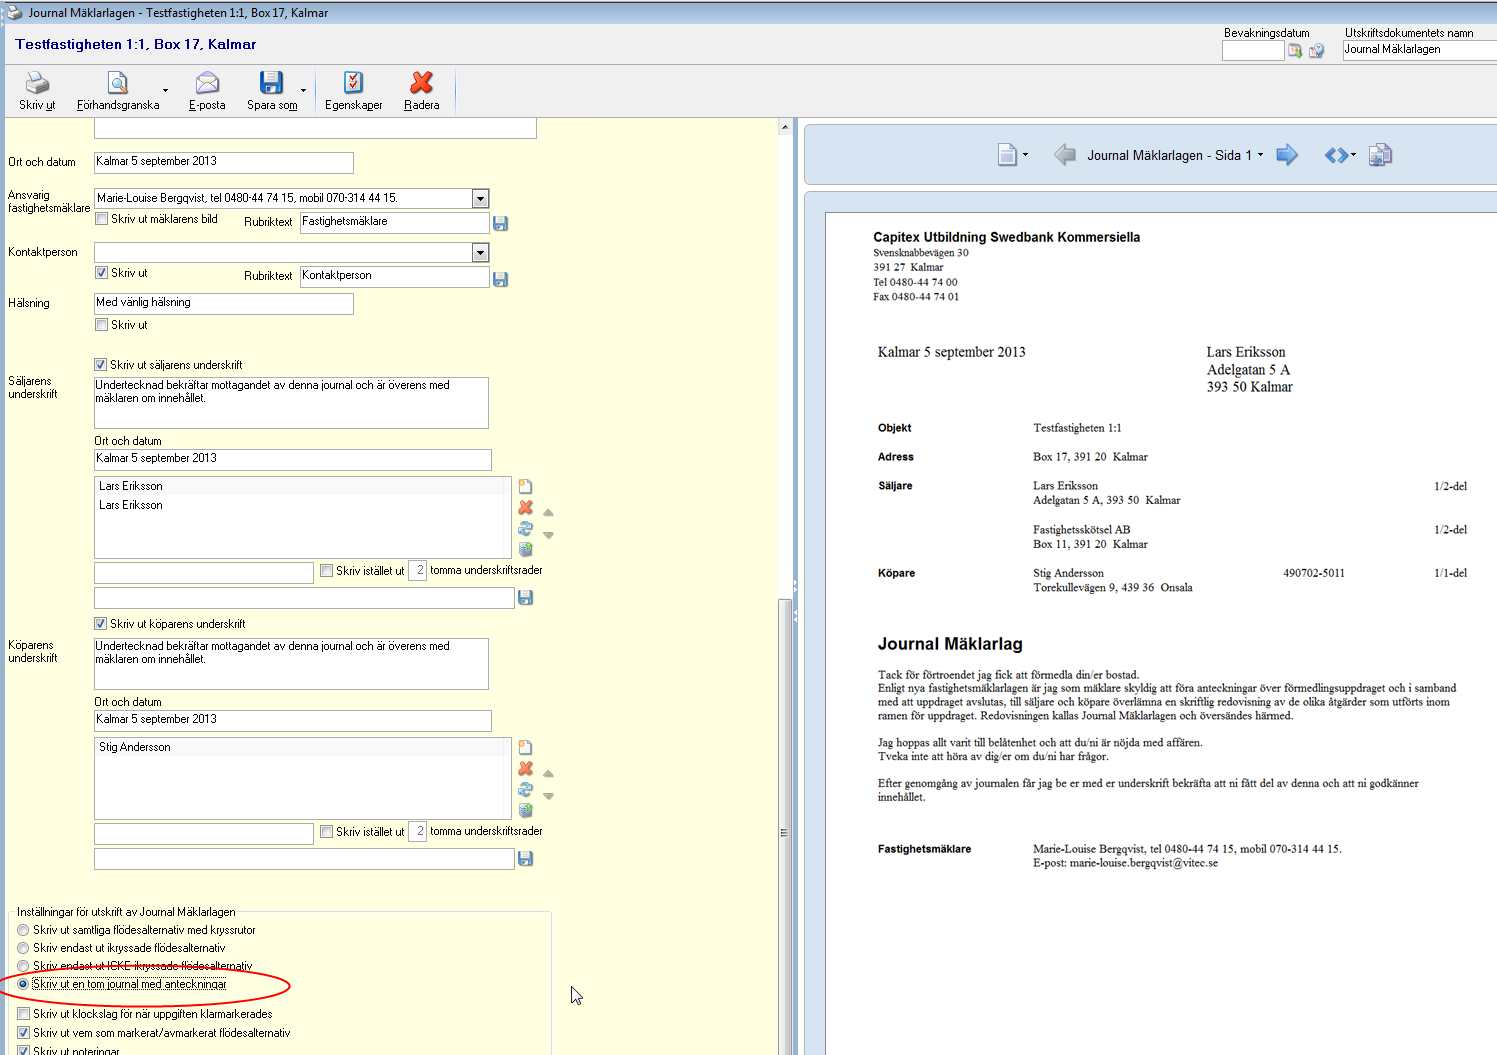Click the E-posta envelope icon

click(x=207, y=83)
